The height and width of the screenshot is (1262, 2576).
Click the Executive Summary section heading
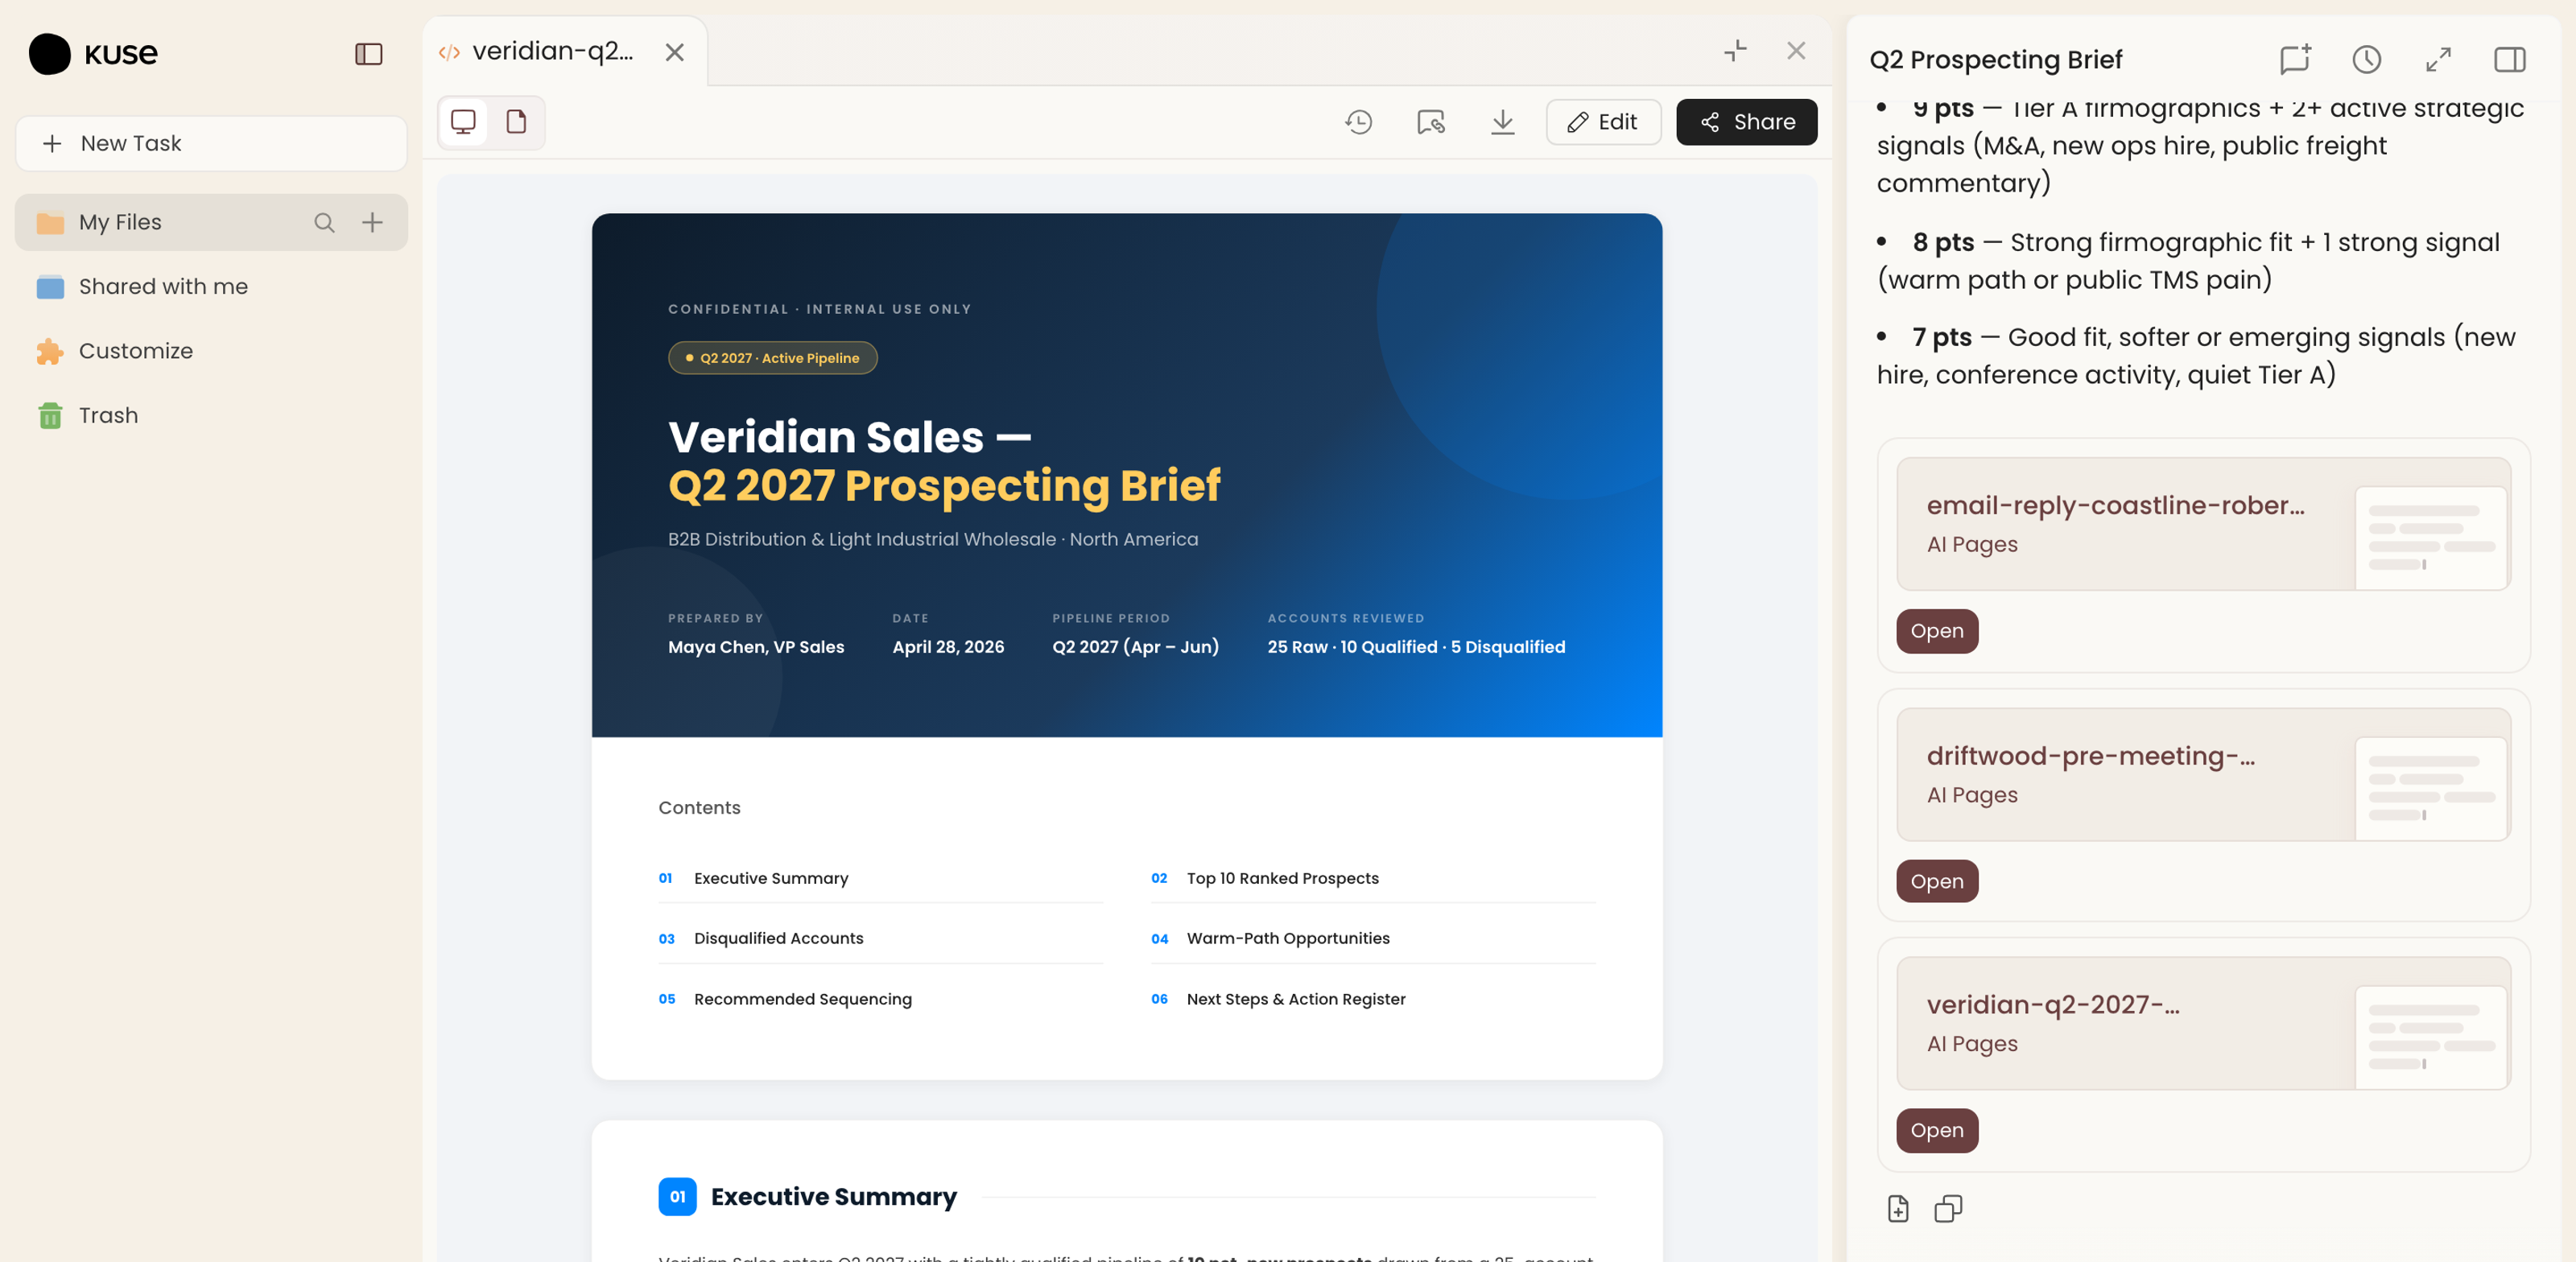point(833,1196)
